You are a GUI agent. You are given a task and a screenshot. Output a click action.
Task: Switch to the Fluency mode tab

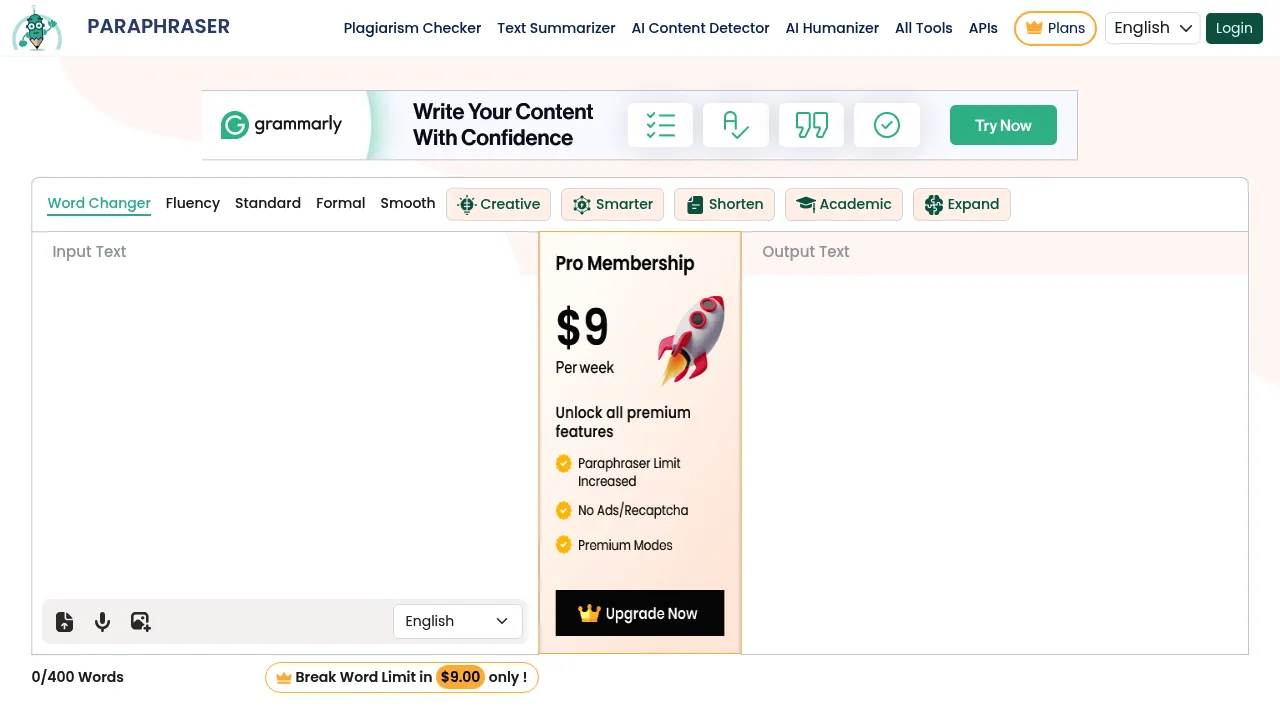pos(192,203)
